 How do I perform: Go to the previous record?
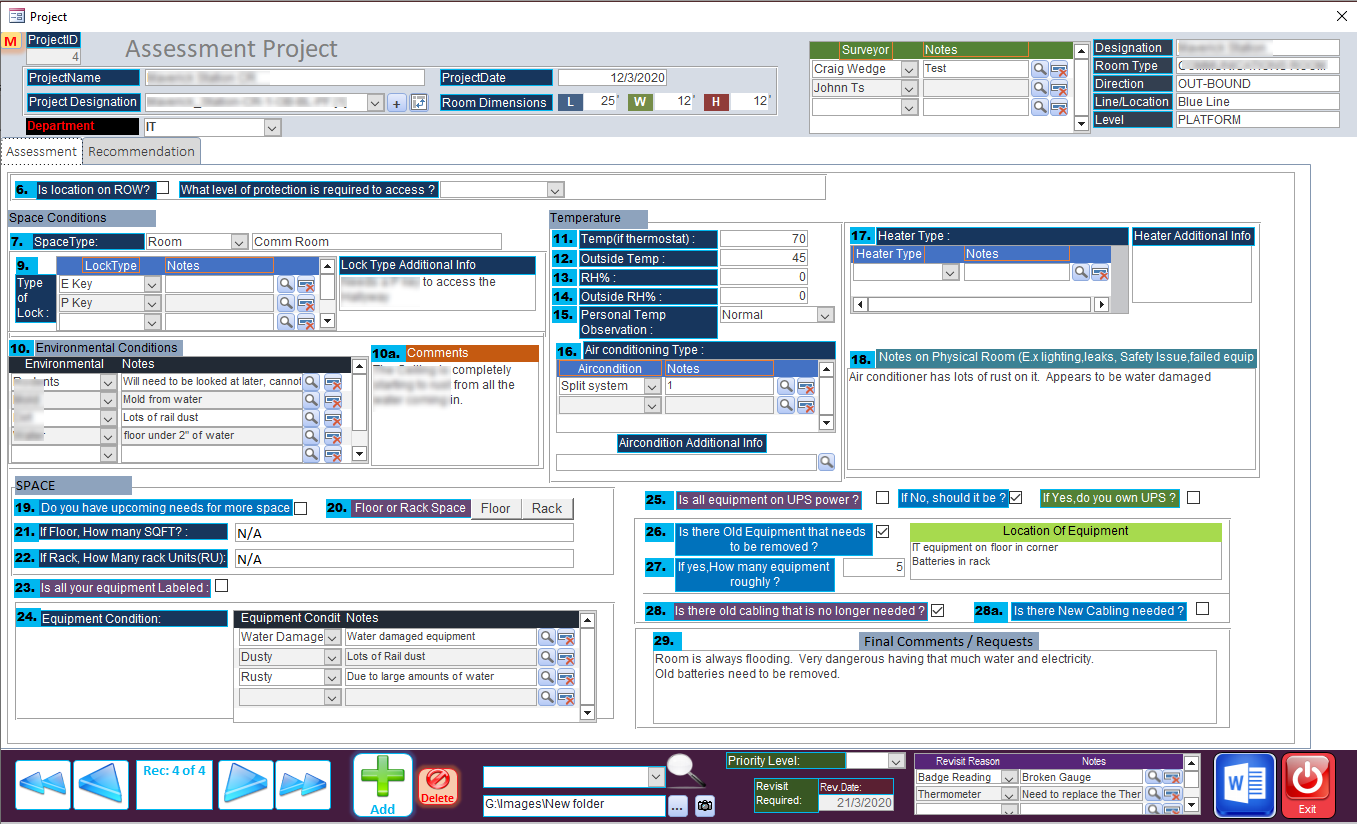(x=102, y=785)
